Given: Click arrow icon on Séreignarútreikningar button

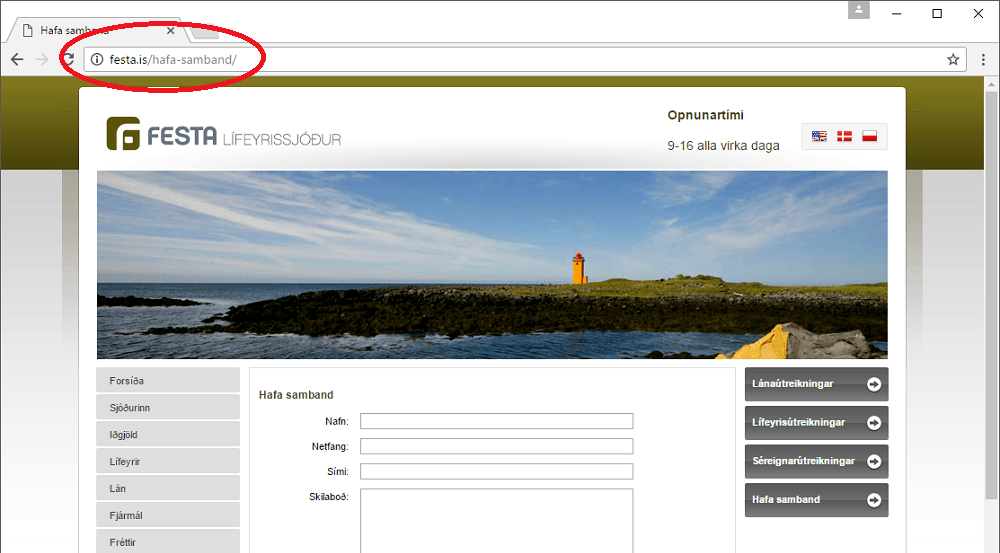Looking at the screenshot, I should 874,461.
